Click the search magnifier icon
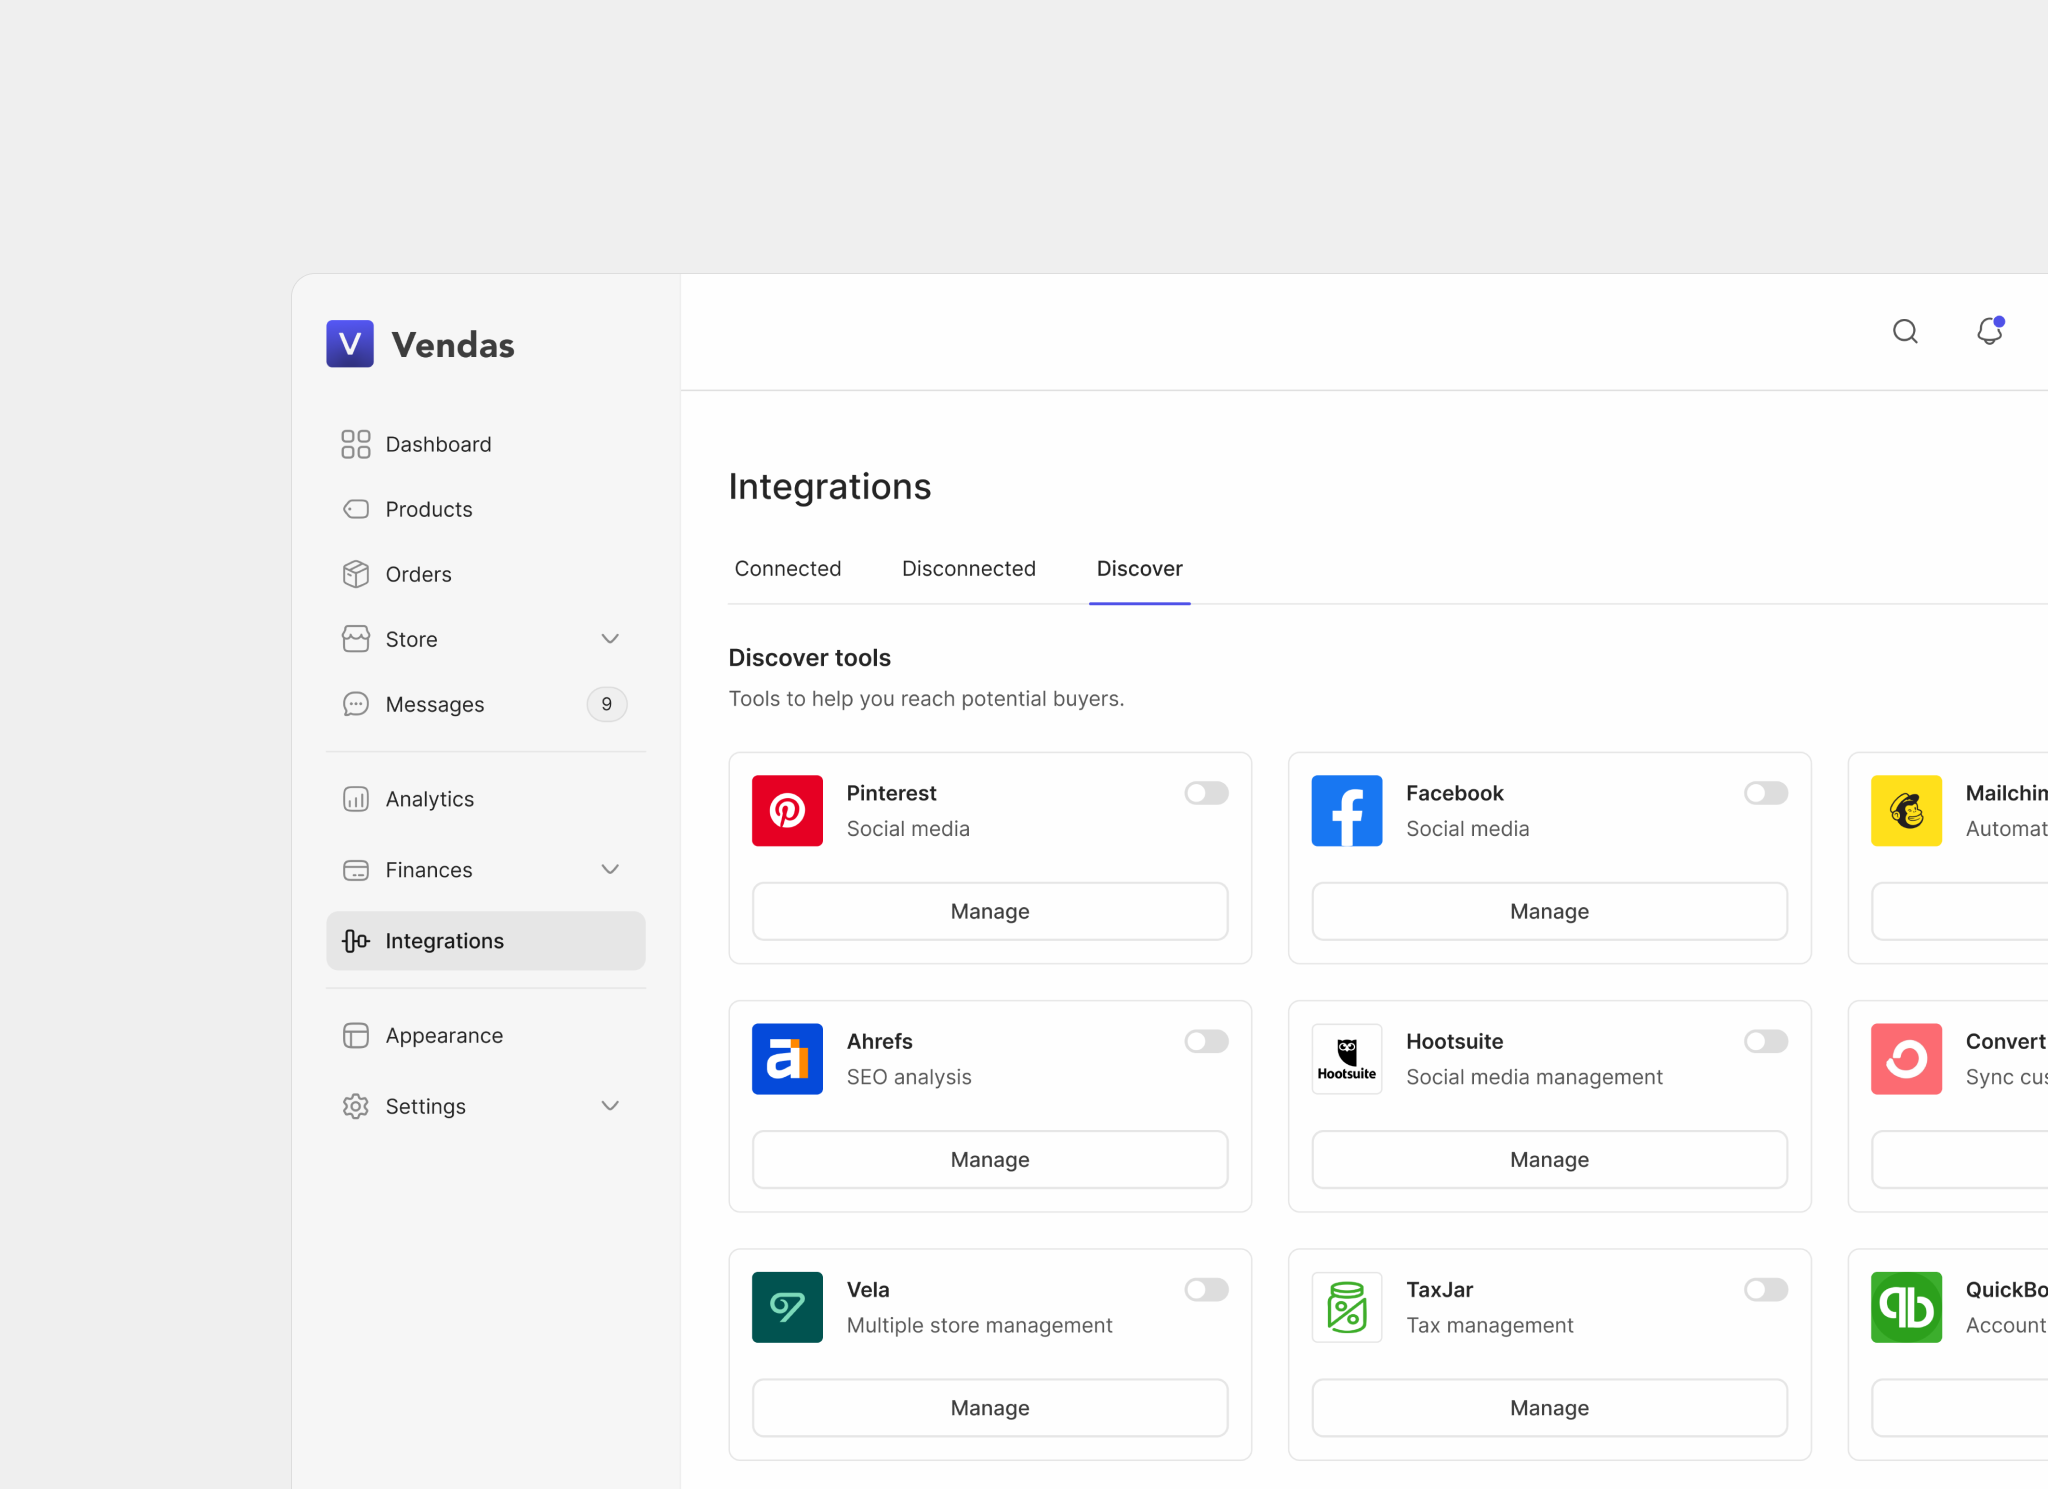Image resolution: width=2048 pixels, height=1489 pixels. (x=1905, y=331)
